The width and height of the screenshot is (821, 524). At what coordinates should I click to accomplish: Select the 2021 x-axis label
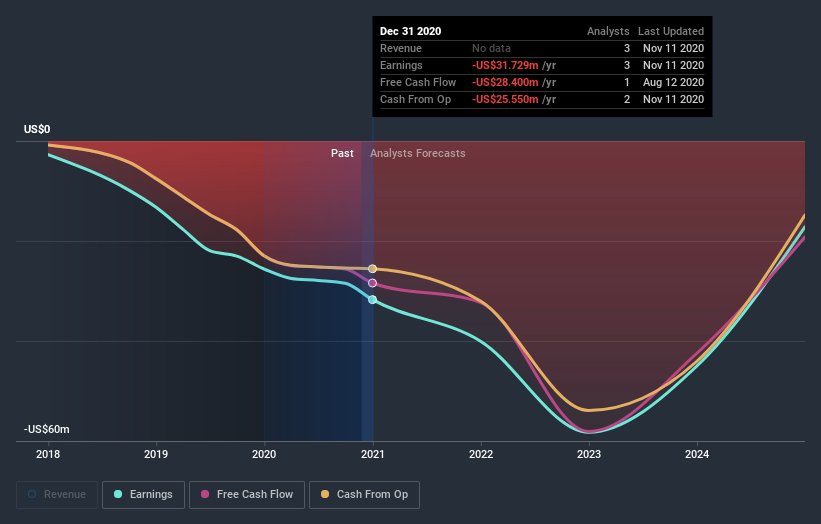tap(372, 454)
